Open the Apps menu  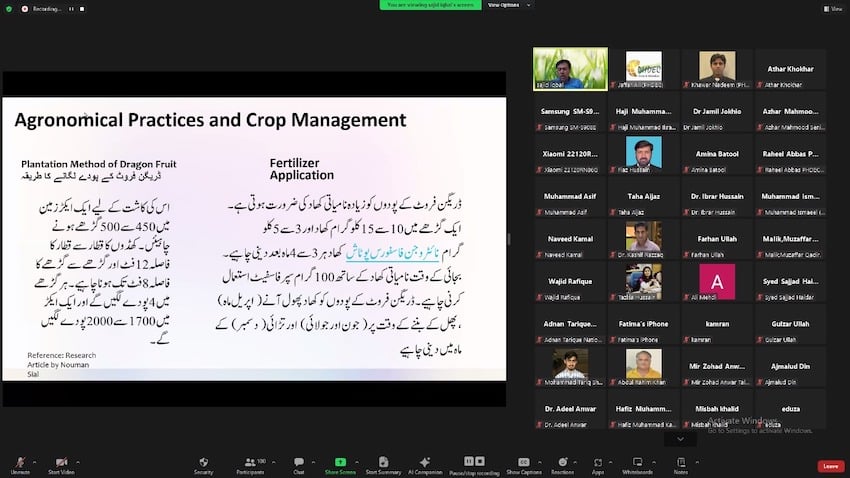(598, 464)
